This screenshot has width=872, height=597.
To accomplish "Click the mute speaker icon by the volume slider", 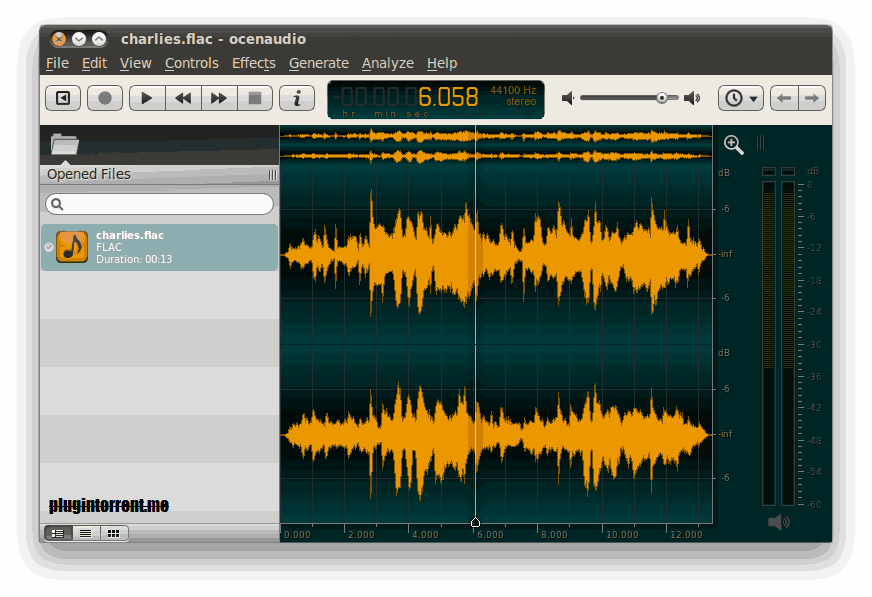I will [x=568, y=98].
